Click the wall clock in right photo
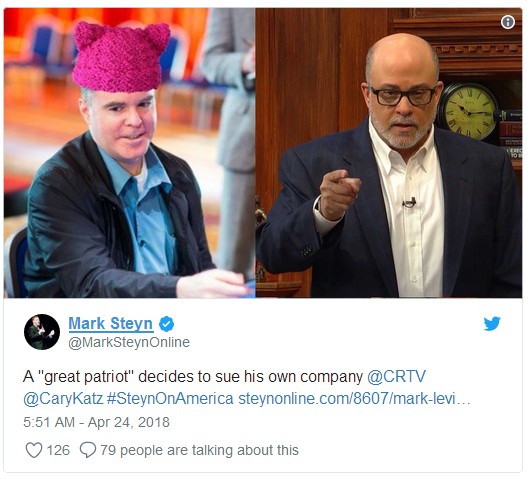 [470, 110]
